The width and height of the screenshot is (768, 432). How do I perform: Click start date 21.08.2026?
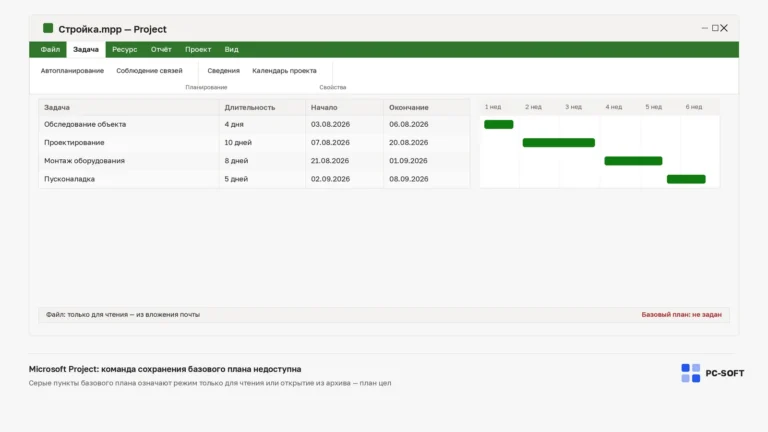(330, 161)
